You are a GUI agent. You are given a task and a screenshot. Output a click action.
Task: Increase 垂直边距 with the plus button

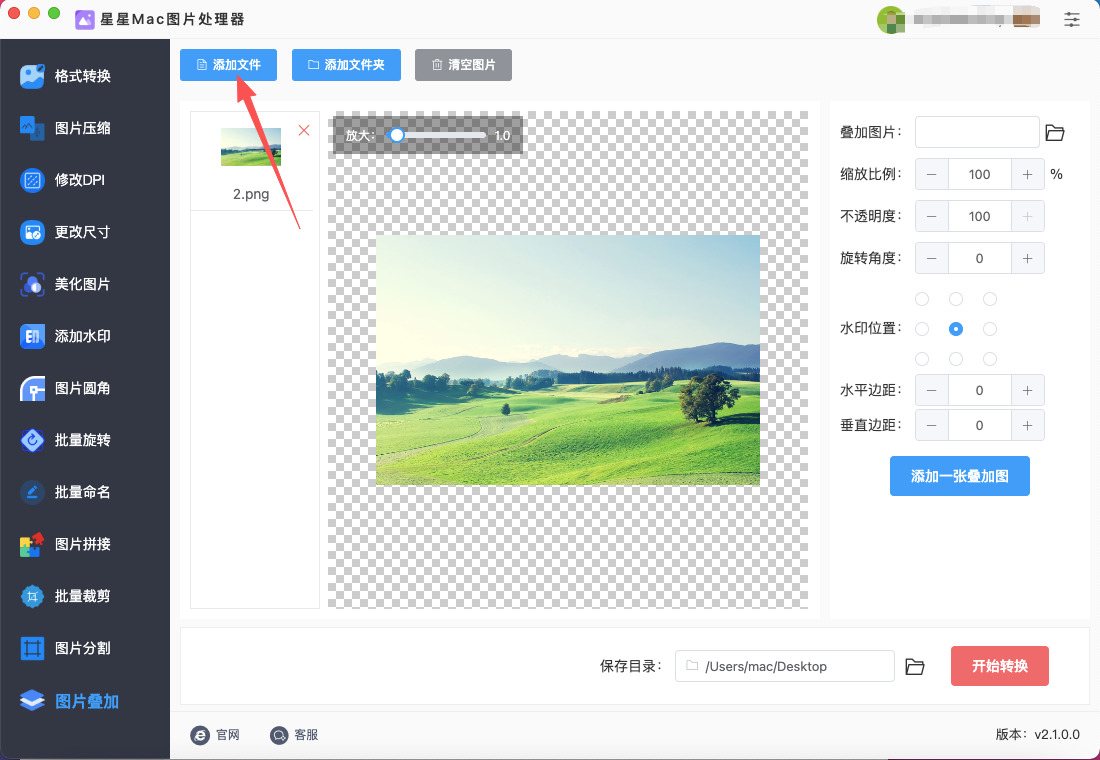pyautogui.click(x=1028, y=425)
